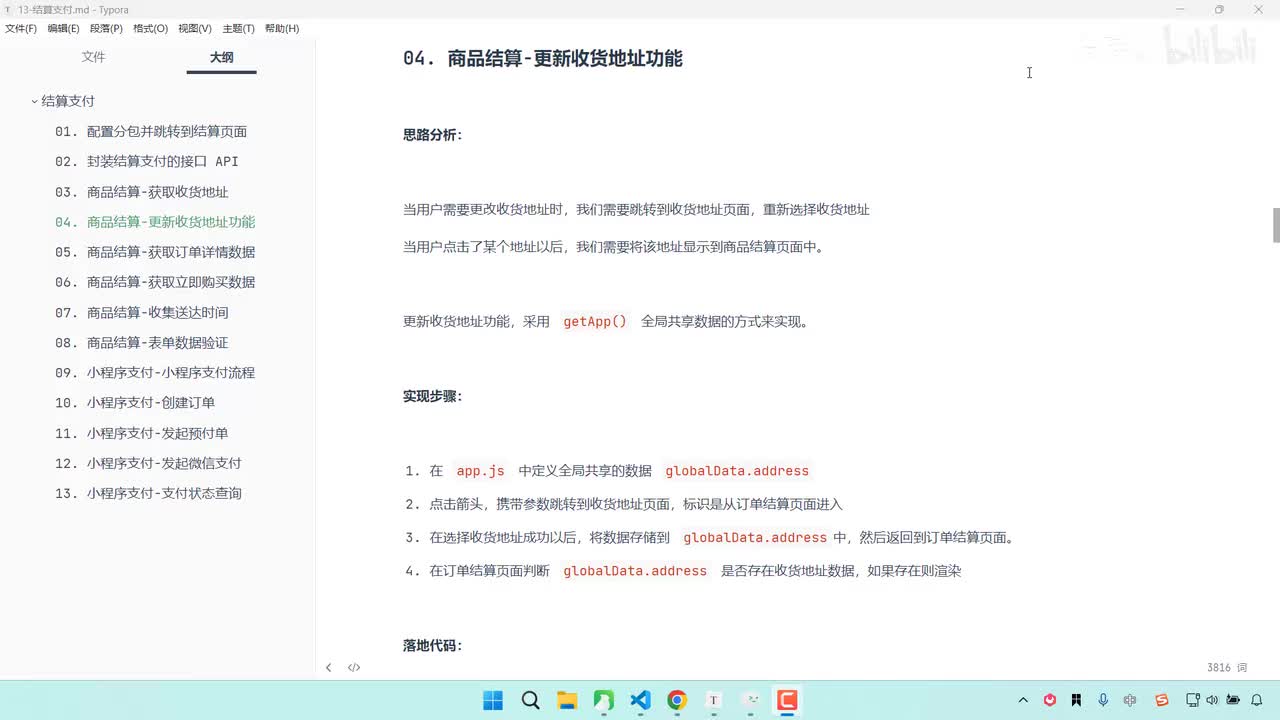
Task: Open Google Chrome from taskbar
Action: coord(677,700)
